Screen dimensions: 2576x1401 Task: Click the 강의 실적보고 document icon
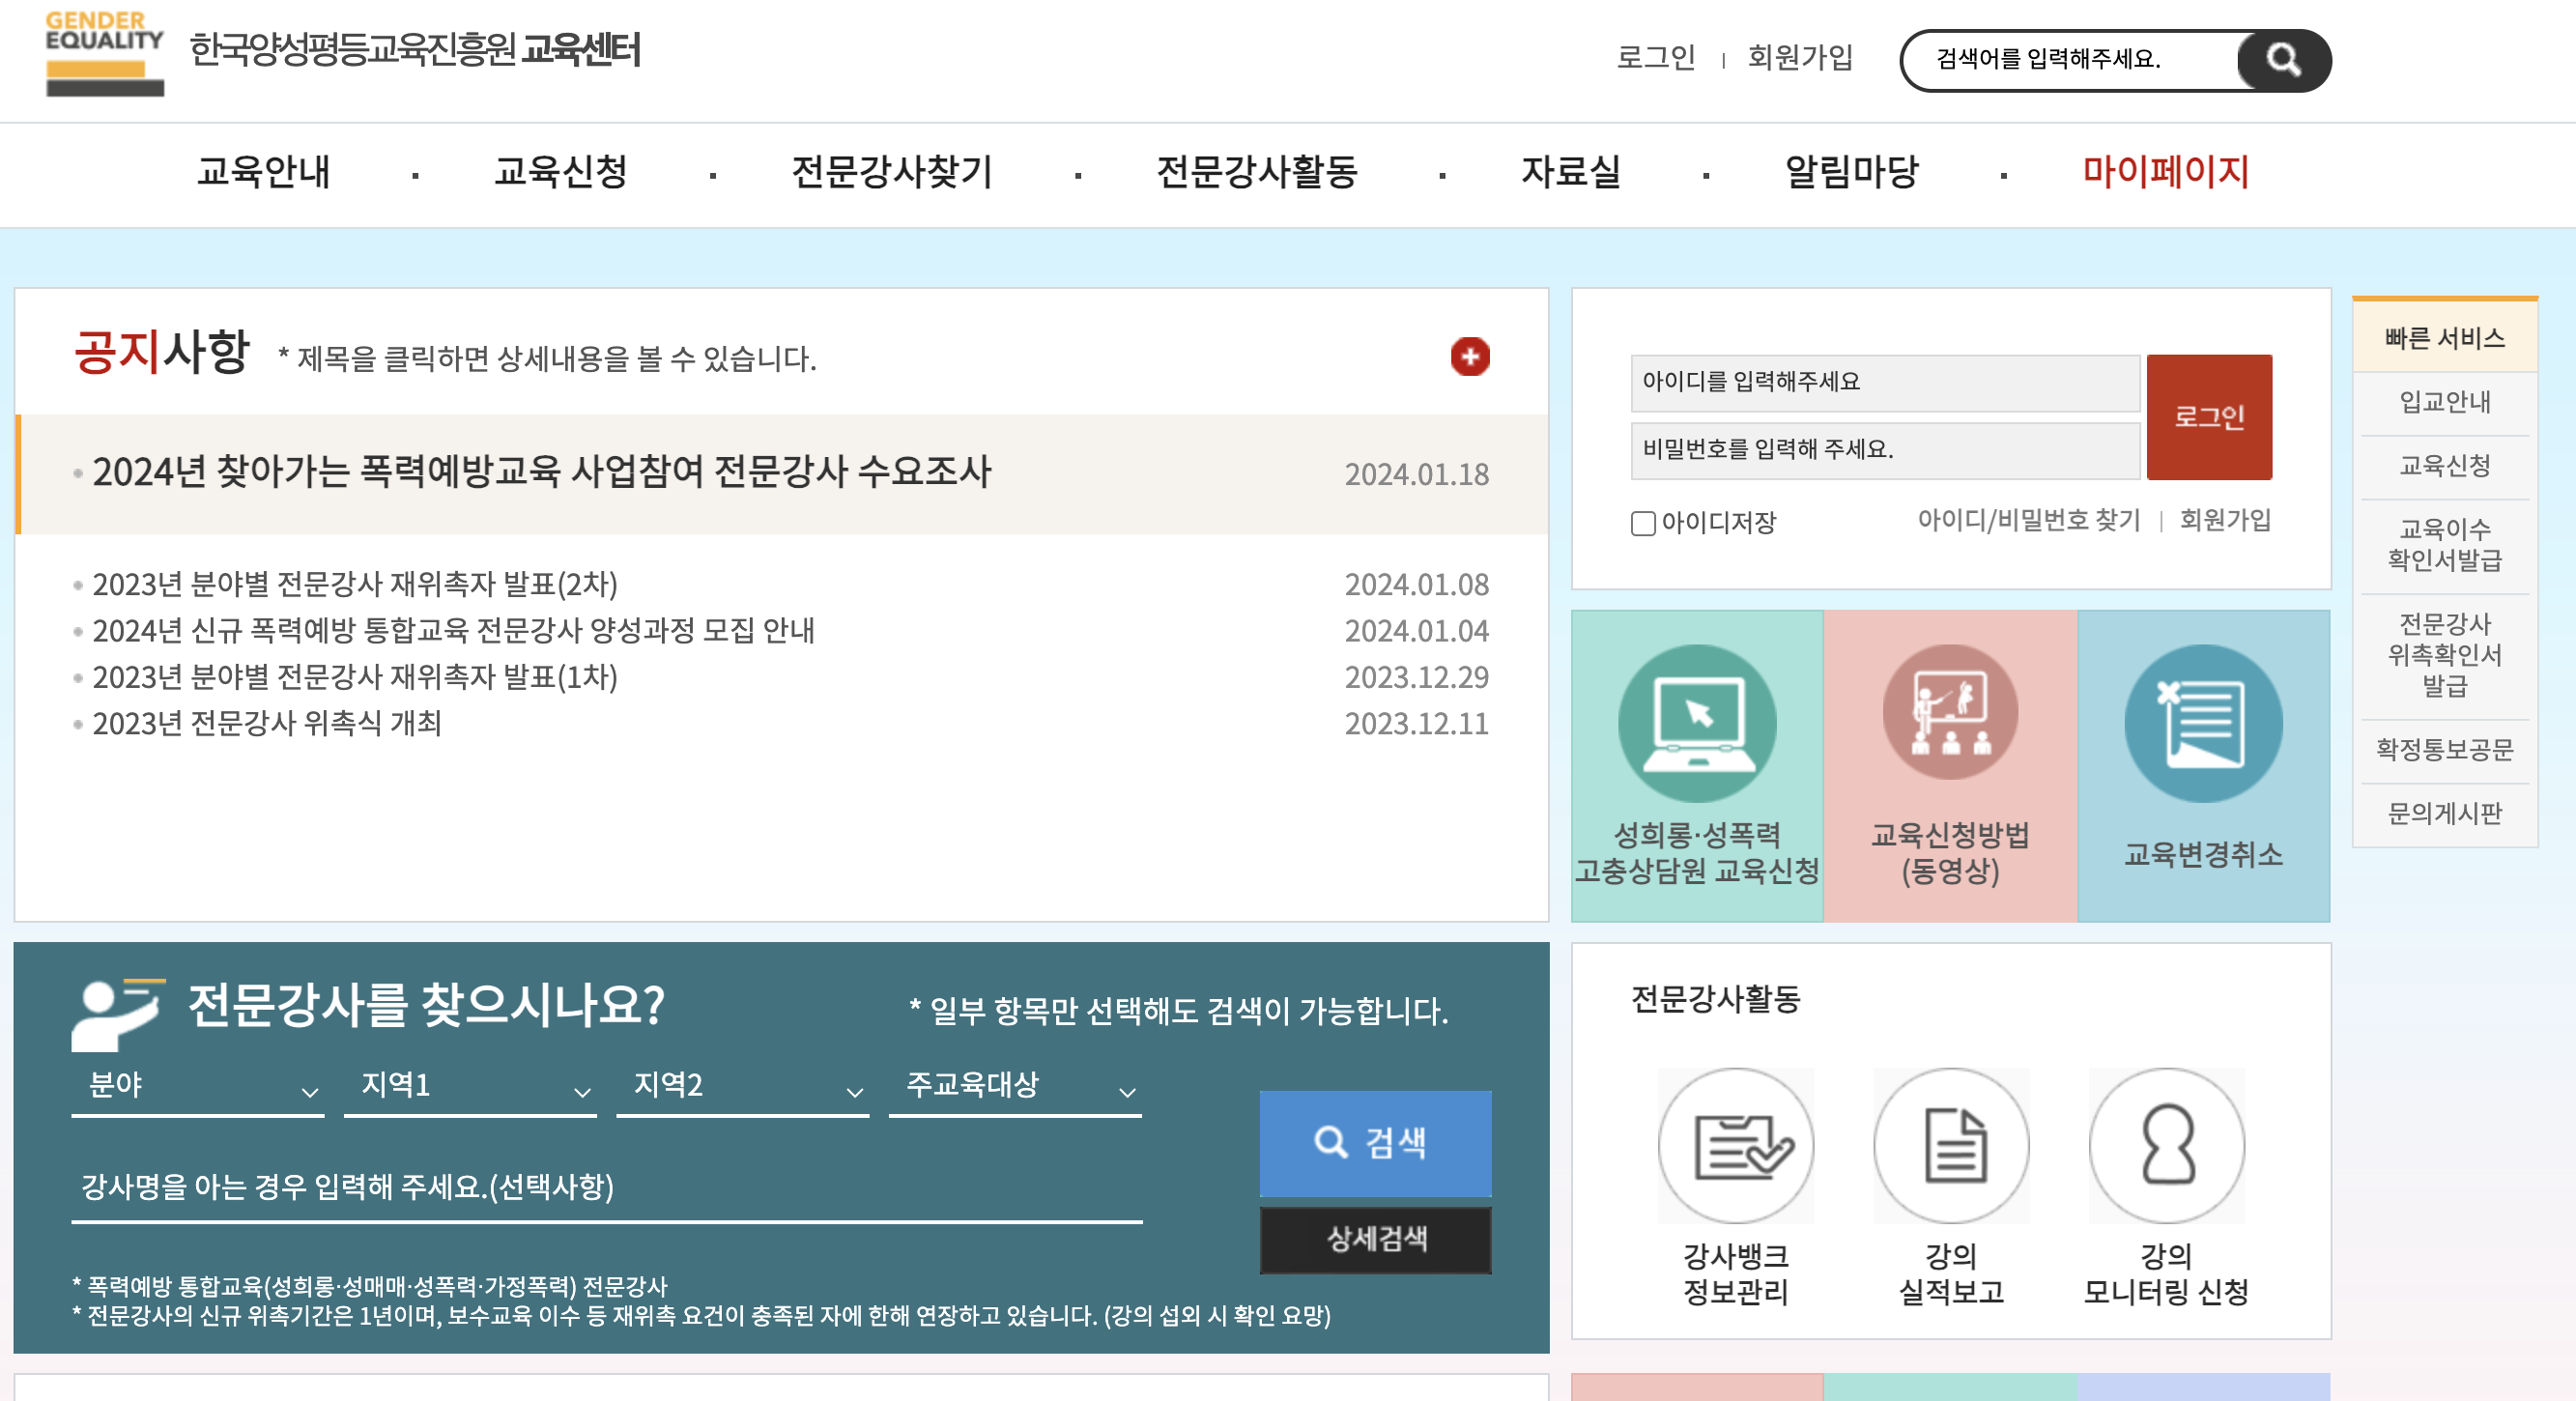coord(1951,1146)
